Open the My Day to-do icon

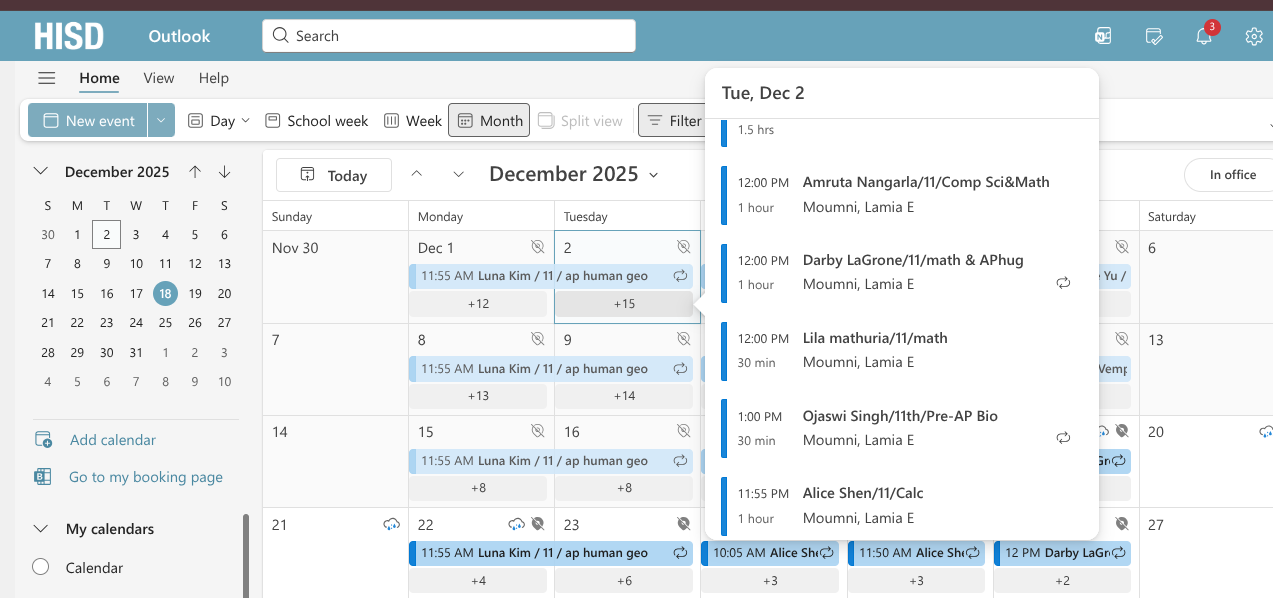[1154, 36]
